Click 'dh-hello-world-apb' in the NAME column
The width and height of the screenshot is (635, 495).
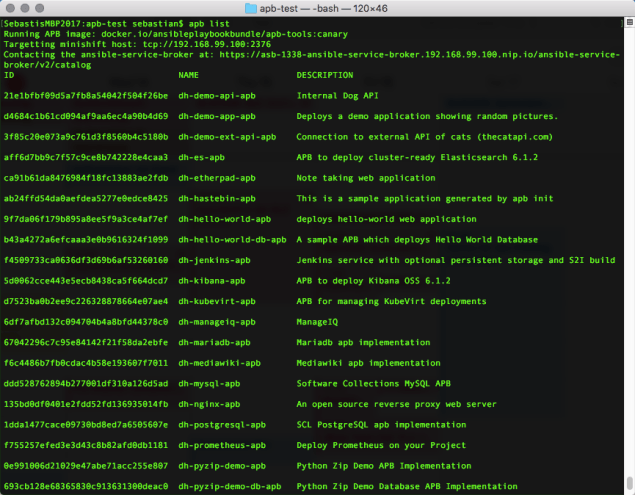(225, 219)
